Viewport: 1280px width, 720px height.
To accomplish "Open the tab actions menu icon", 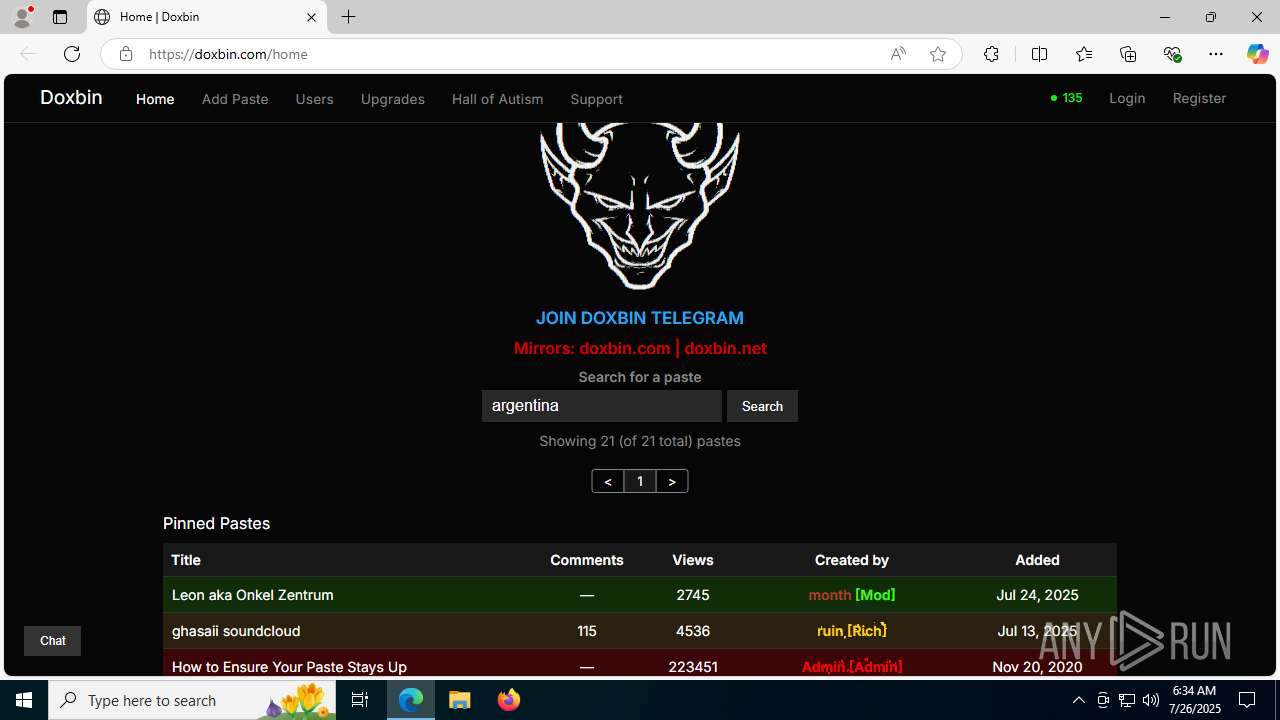I will pos(60,17).
